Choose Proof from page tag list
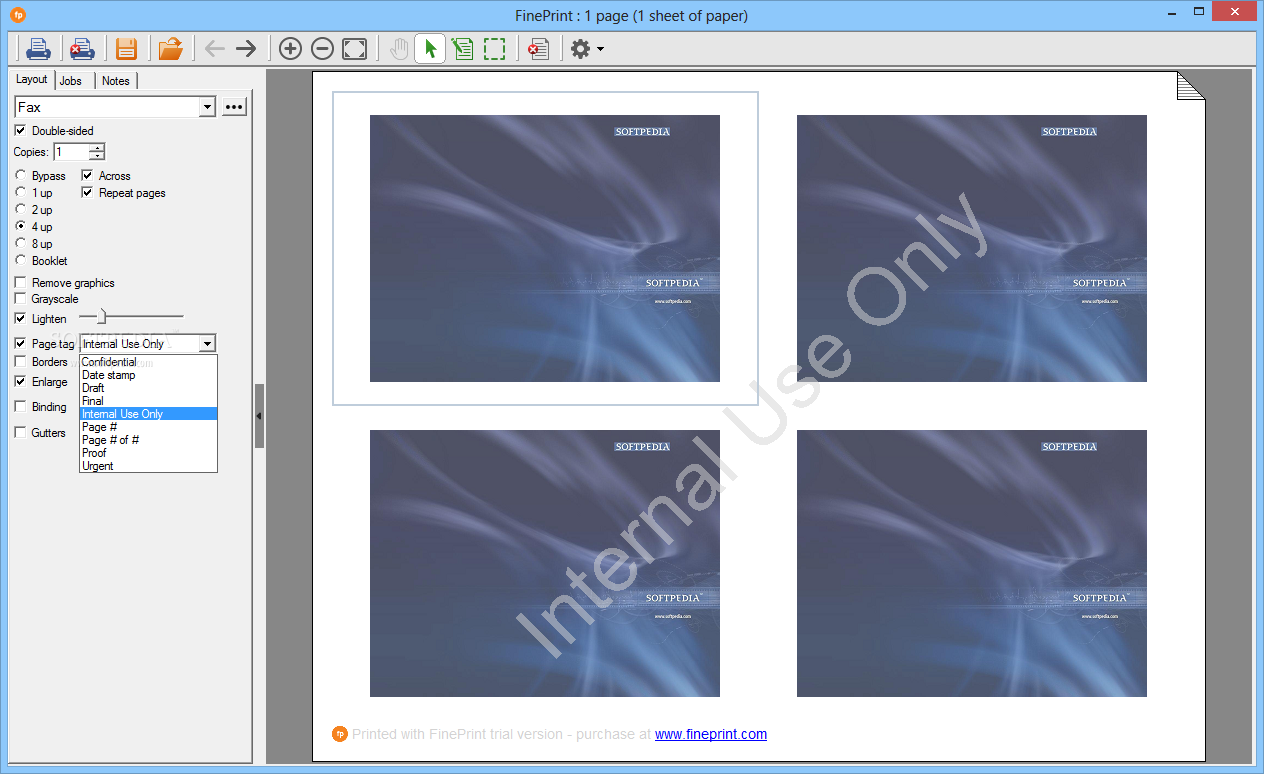The image size is (1264, 774). click(148, 453)
